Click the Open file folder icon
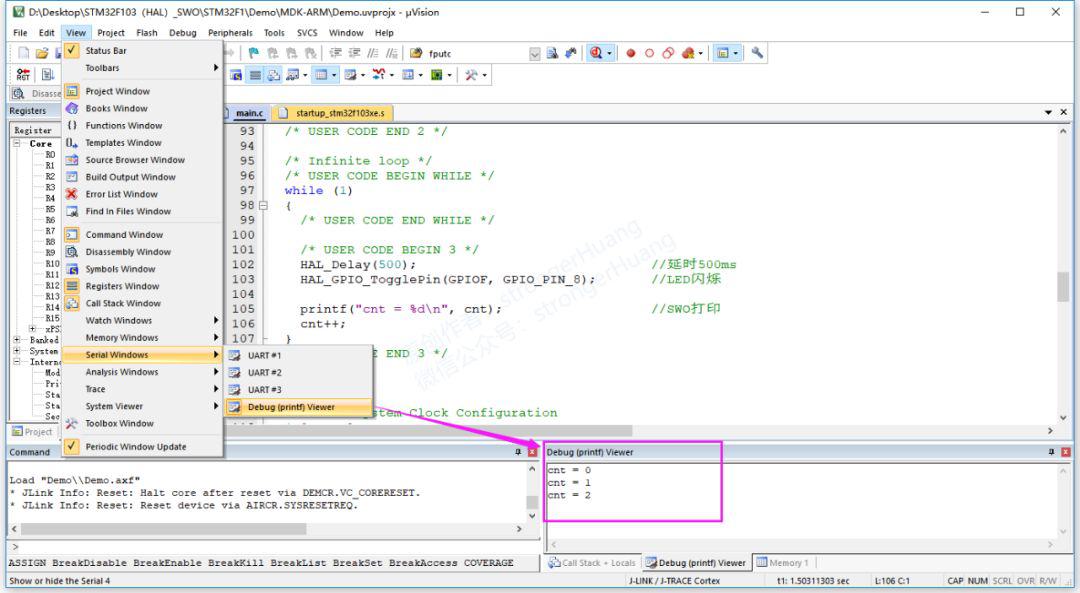This screenshot has width=1080, height=593. coord(42,53)
